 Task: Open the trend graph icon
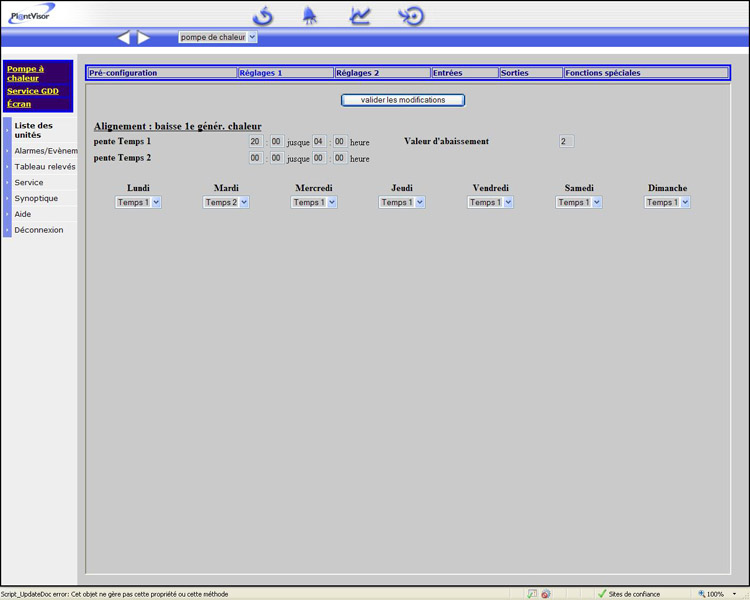click(x=360, y=15)
